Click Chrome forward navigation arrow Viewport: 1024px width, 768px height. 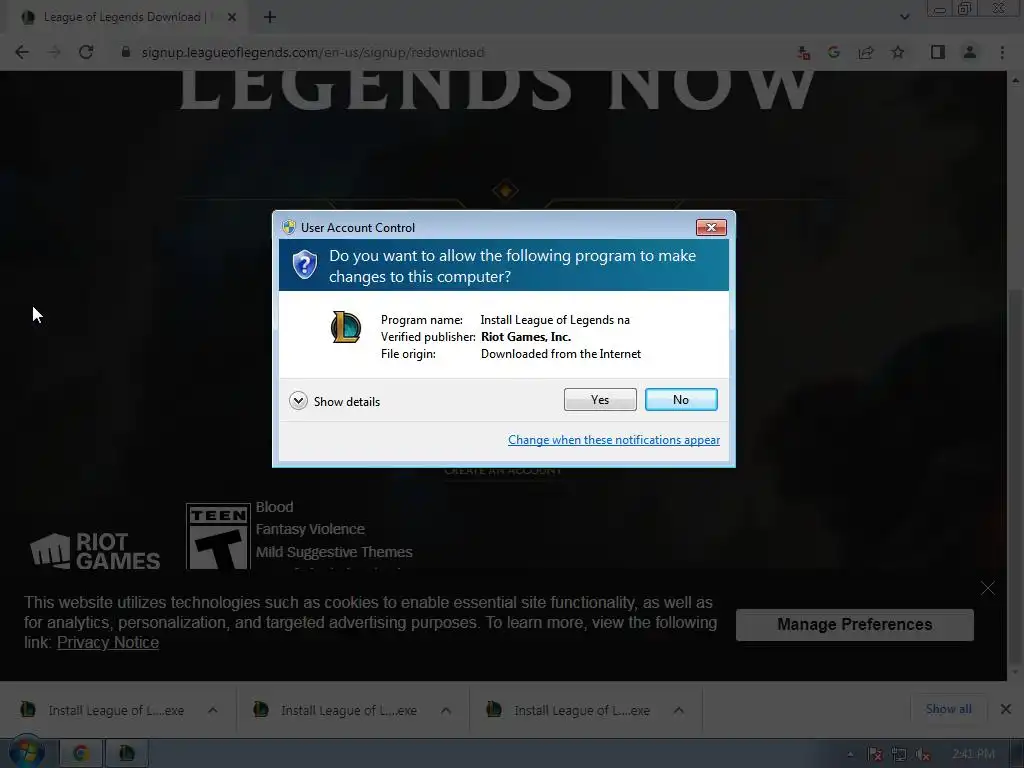coord(54,52)
